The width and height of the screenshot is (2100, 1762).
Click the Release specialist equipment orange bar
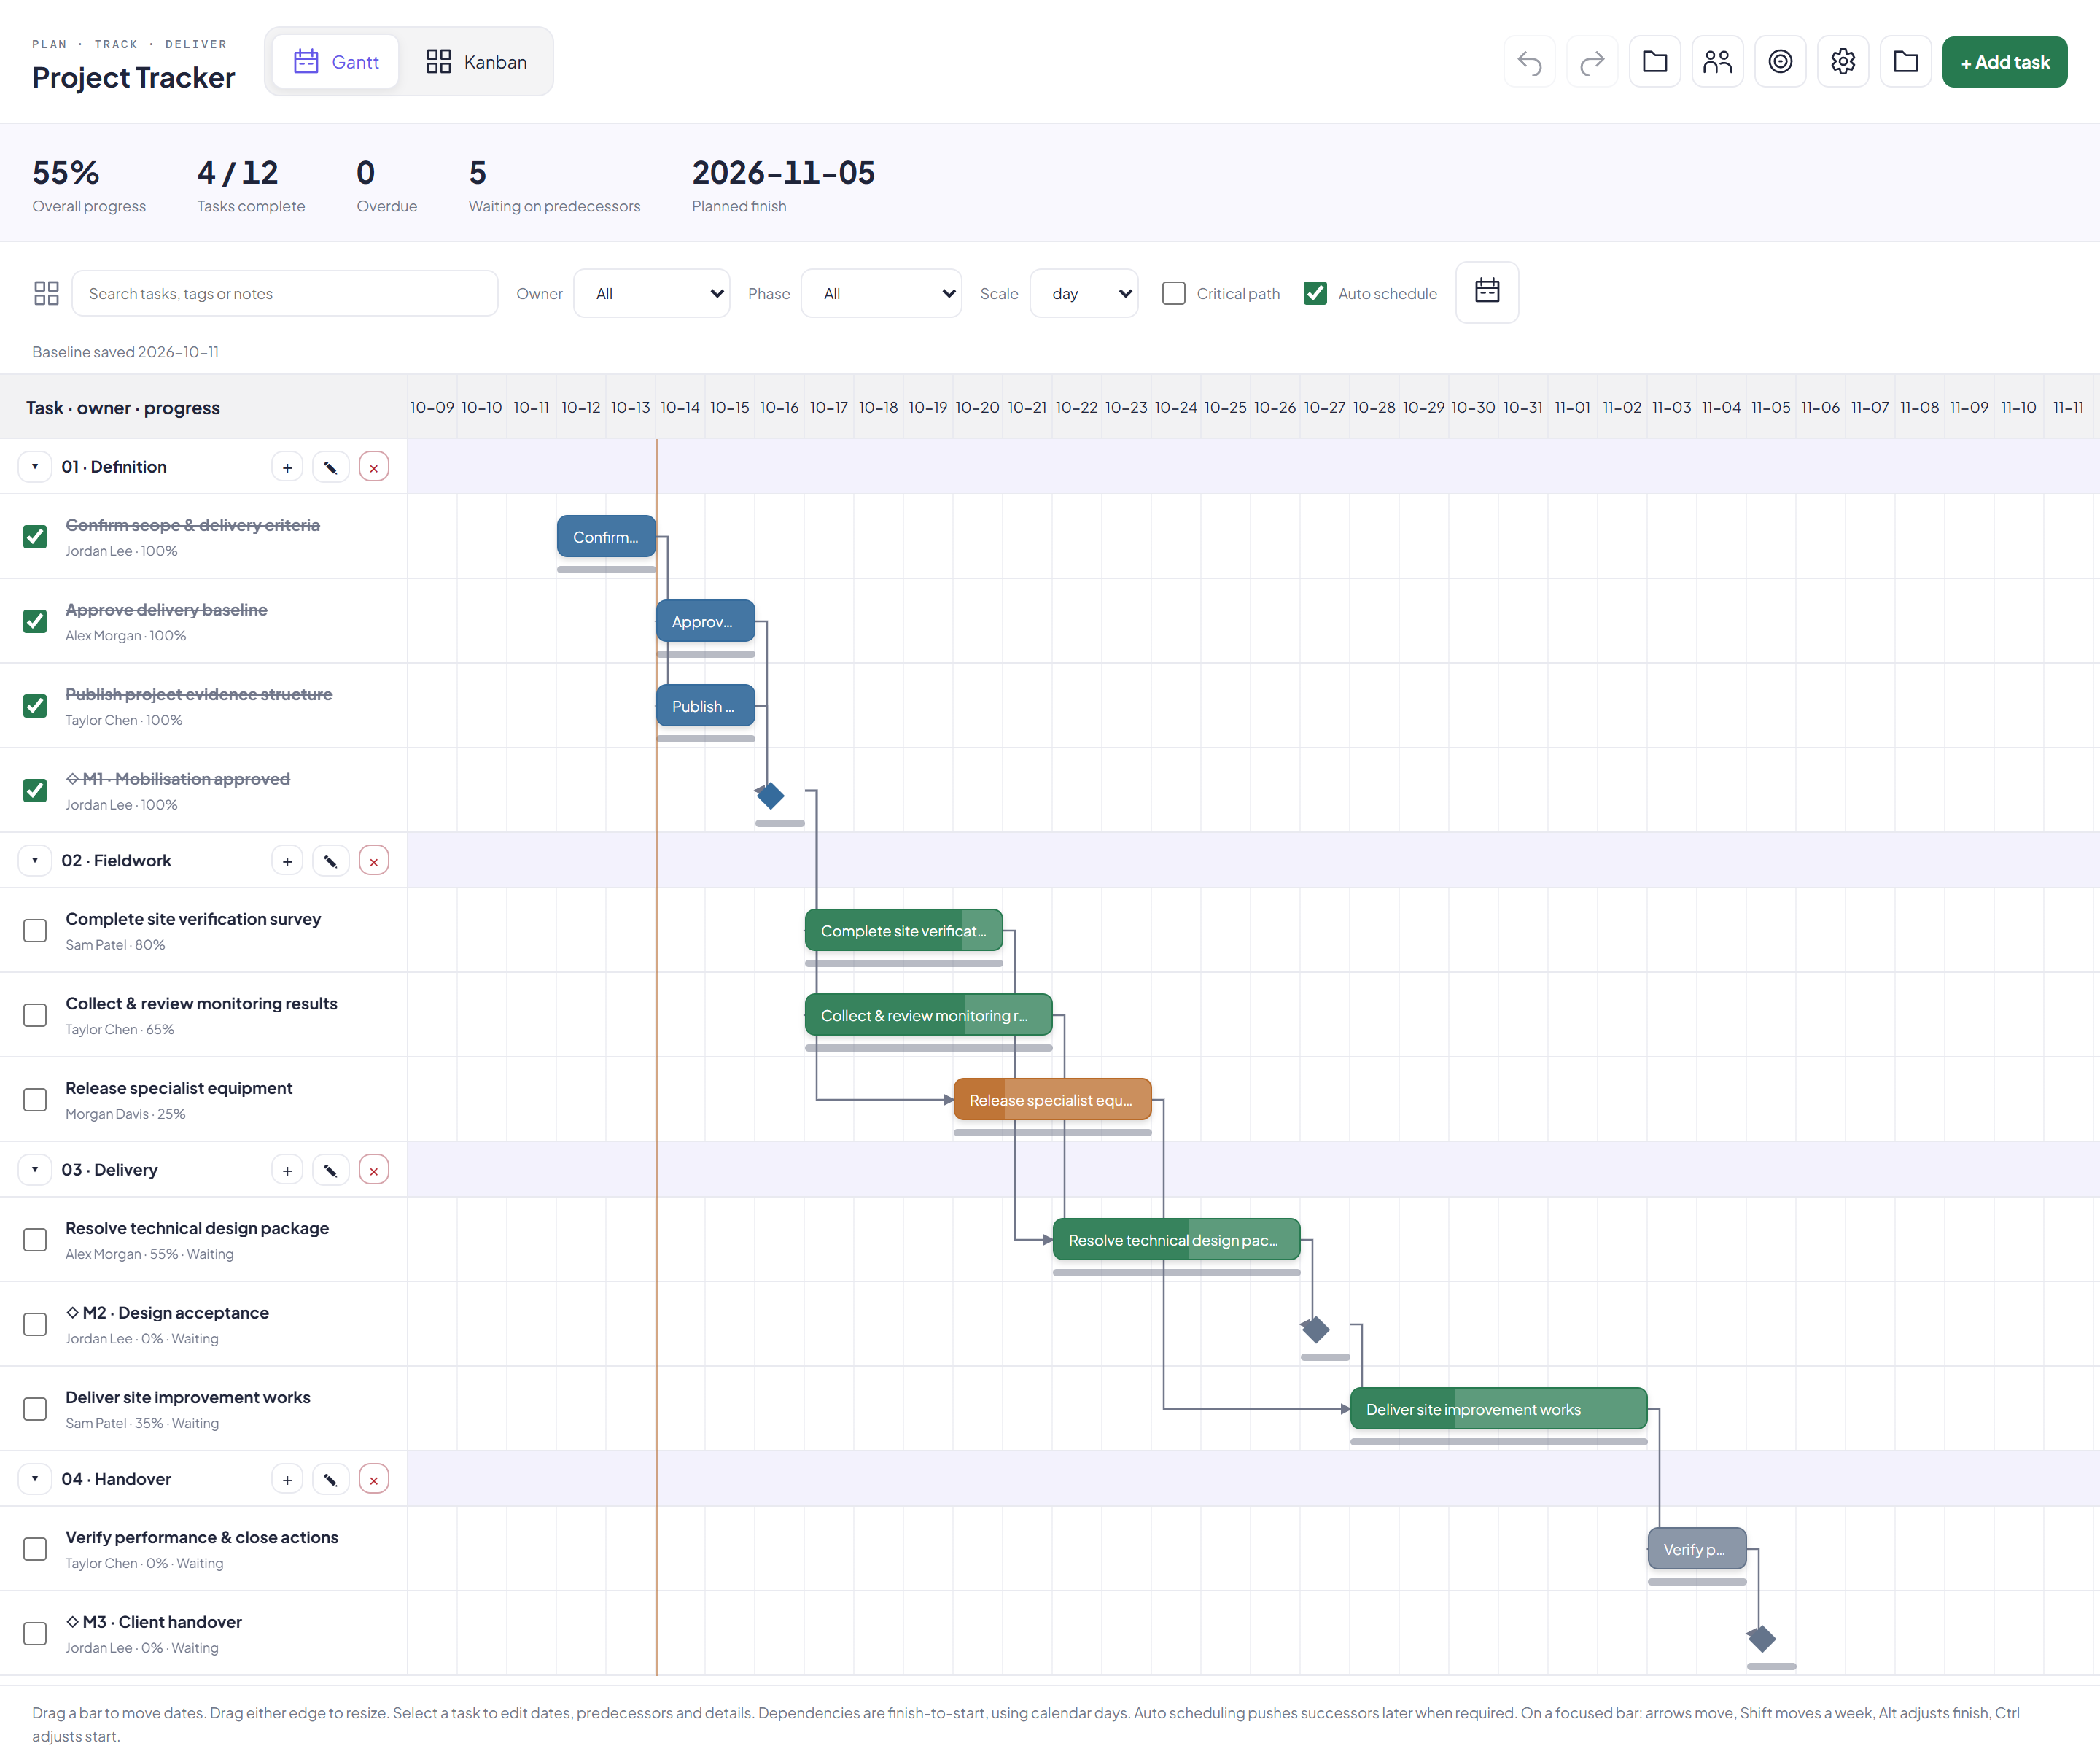[1052, 1100]
